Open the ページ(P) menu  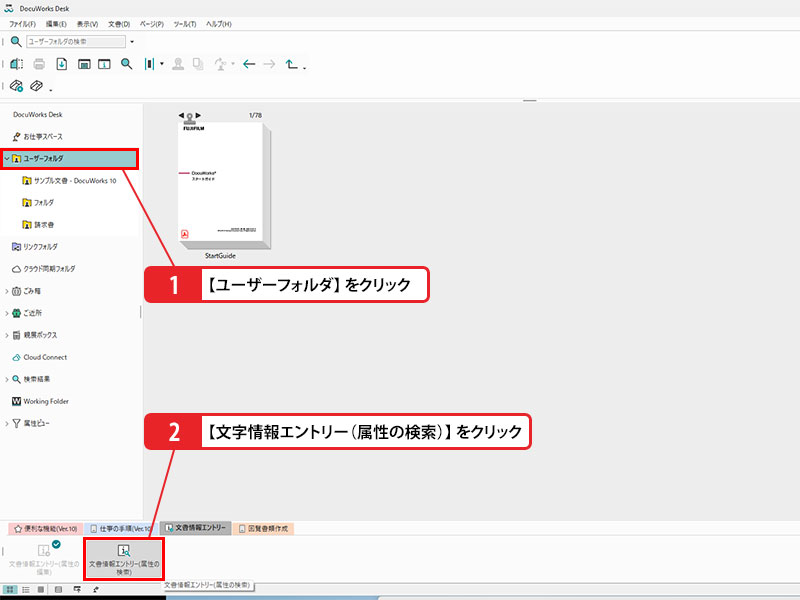point(152,24)
